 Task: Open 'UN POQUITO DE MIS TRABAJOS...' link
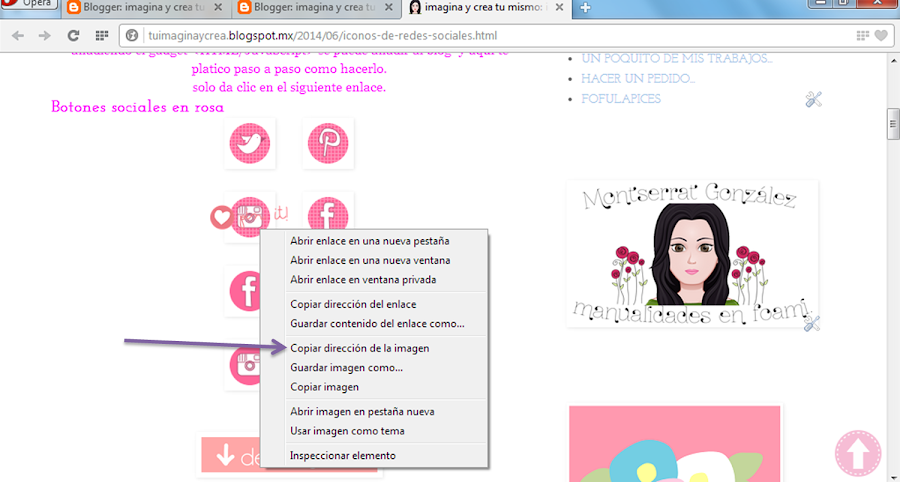[x=677, y=59]
